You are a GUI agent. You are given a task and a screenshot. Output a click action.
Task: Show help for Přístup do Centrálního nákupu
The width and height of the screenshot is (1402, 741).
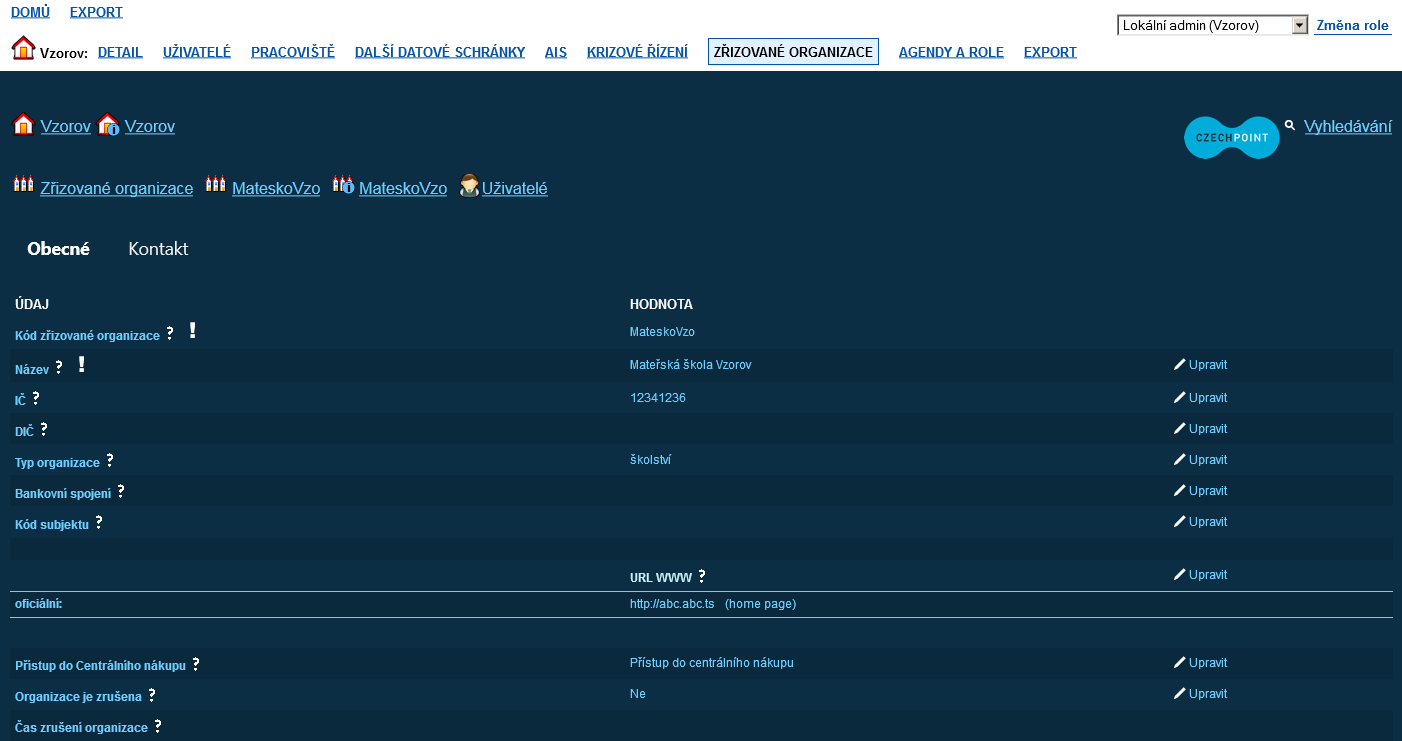196,663
